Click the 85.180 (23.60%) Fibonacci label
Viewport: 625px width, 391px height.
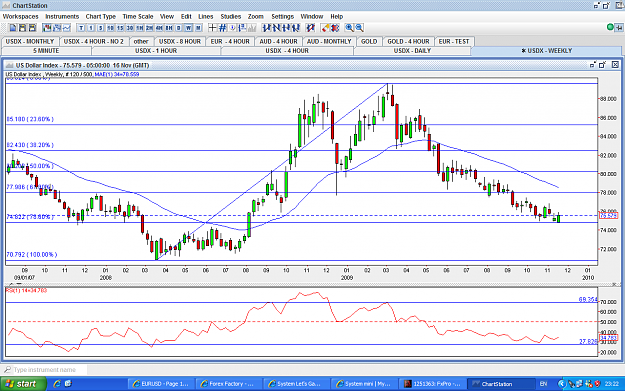[30, 119]
